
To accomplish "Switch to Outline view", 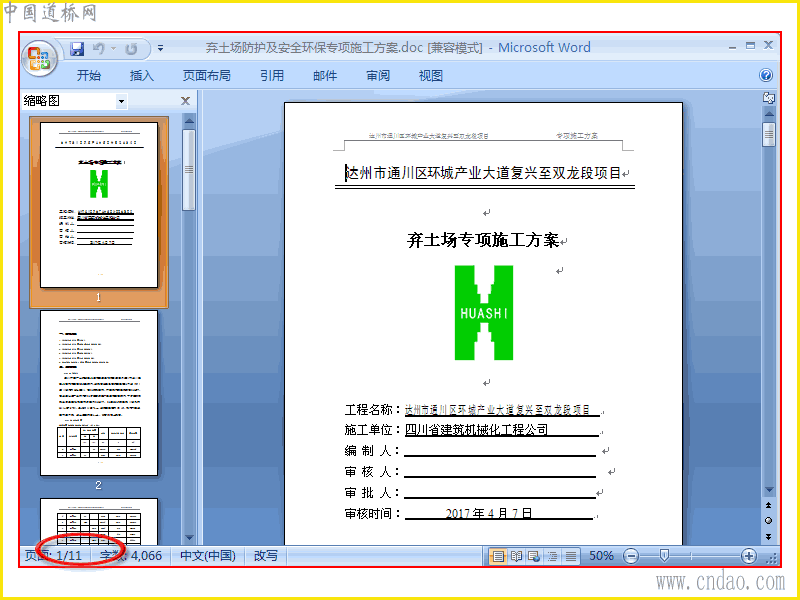I will [553, 556].
